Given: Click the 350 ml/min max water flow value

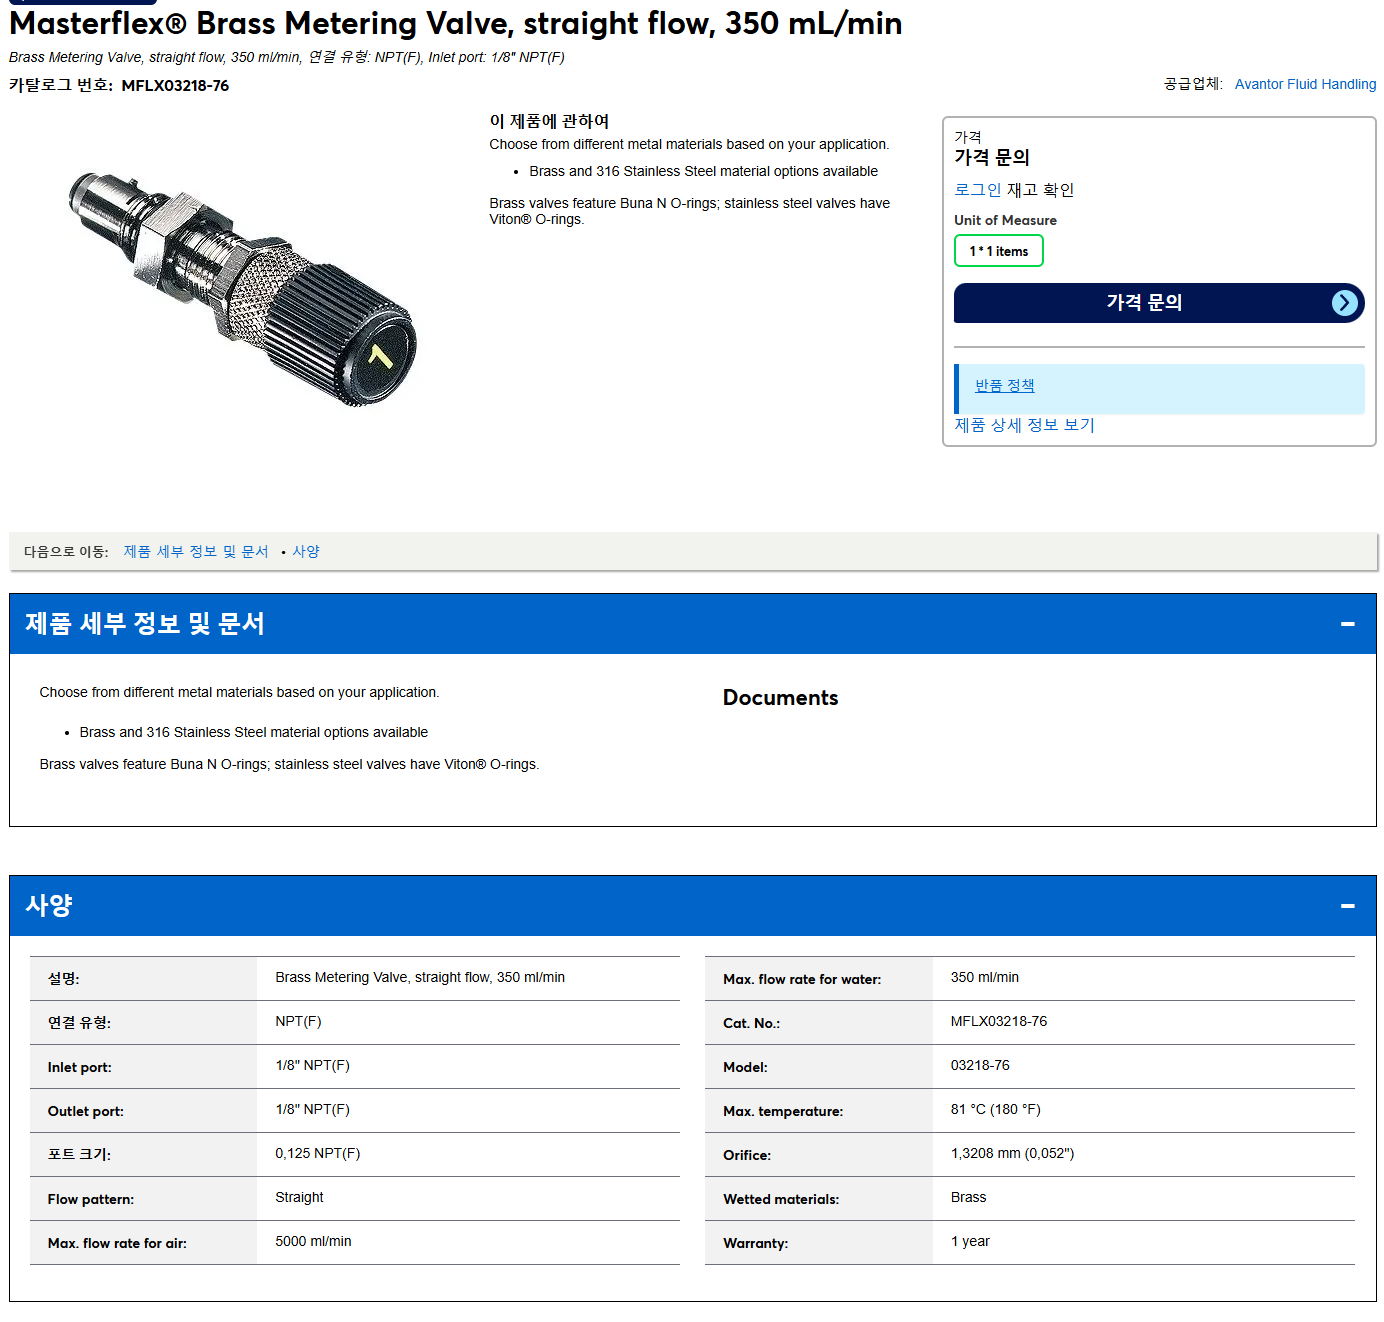Looking at the screenshot, I should [985, 978].
